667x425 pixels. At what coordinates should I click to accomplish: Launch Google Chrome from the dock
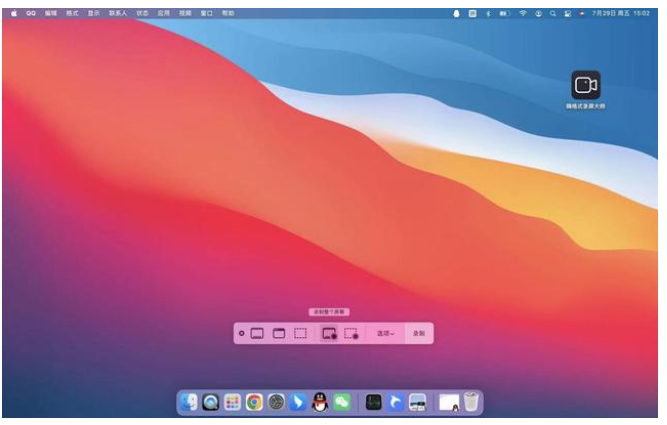pos(255,402)
